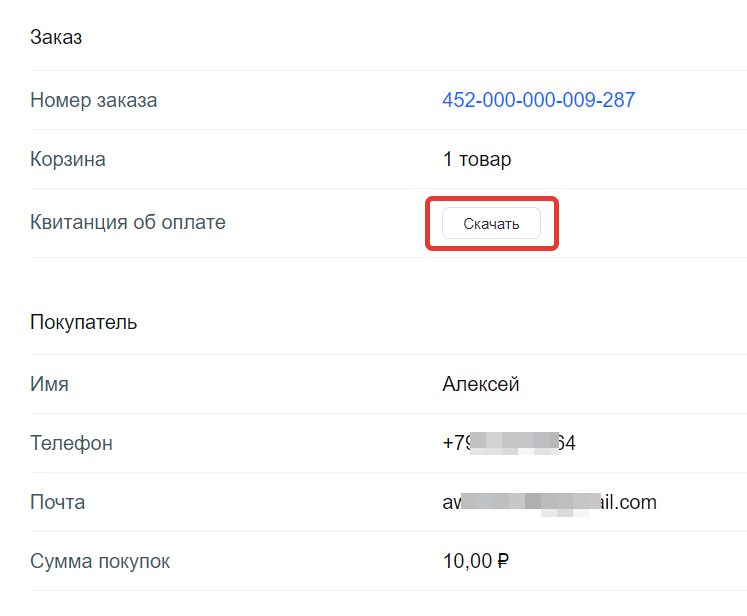Select the blurred email address value
Image resolution: width=747 pixels, height=616 pixels.
pos(549,503)
